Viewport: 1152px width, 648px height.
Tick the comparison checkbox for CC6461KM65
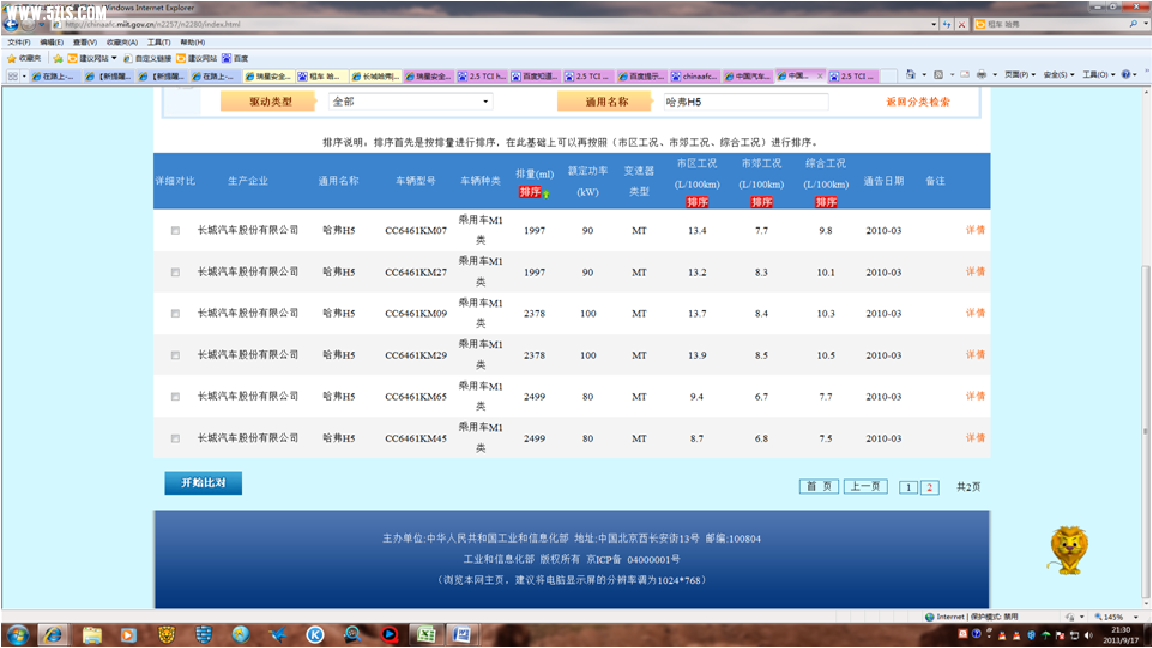click(x=175, y=397)
